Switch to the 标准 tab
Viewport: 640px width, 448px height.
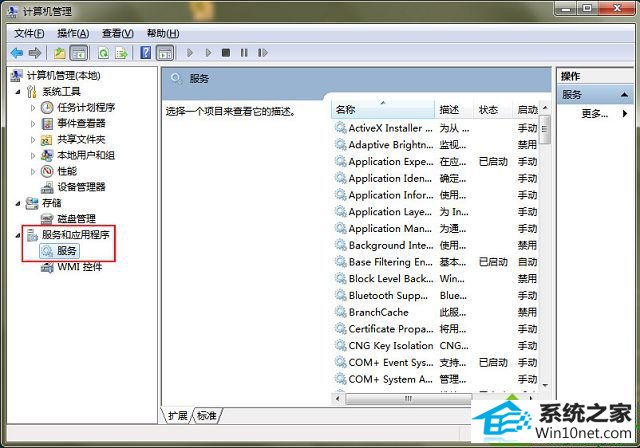(207, 416)
